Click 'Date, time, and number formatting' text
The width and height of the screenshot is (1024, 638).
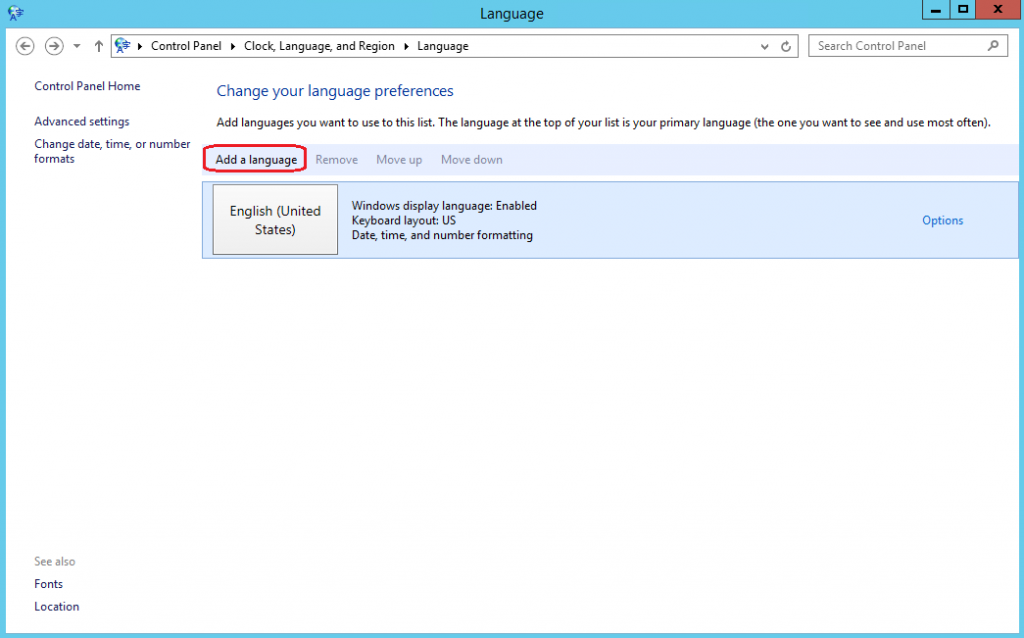point(442,235)
